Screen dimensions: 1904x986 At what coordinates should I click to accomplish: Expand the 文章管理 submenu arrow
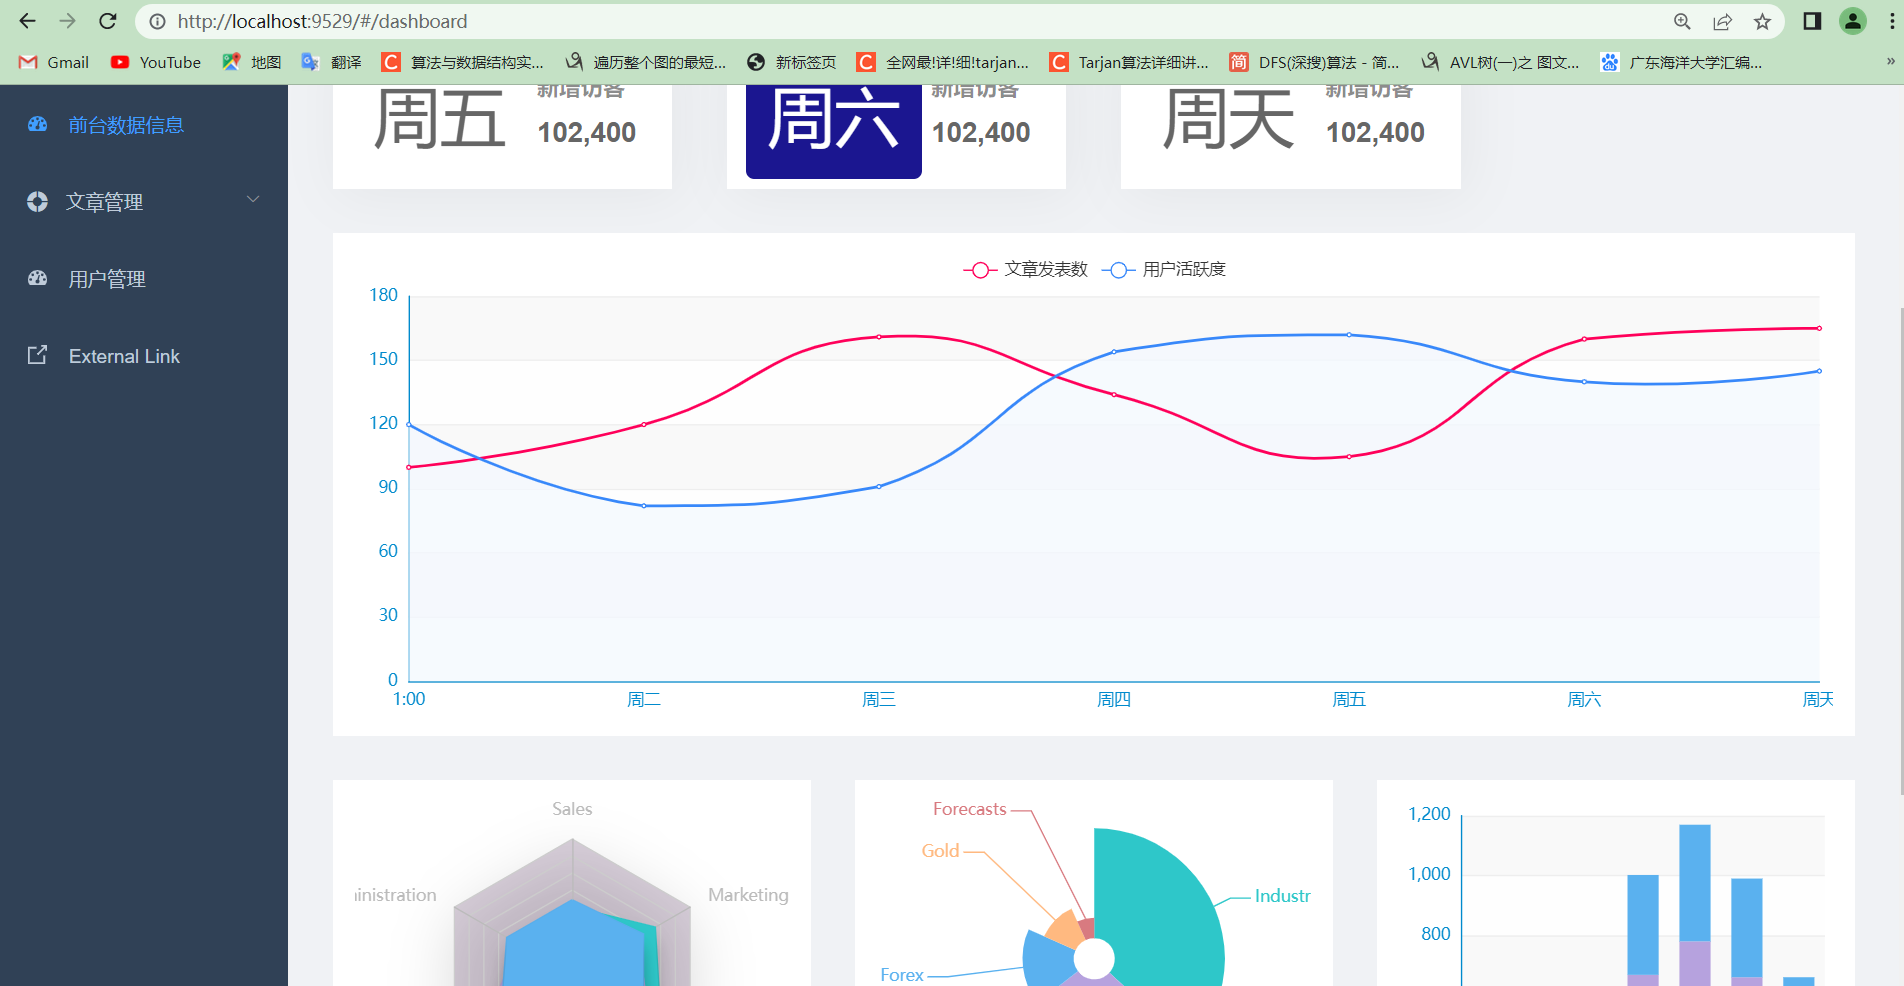point(253,200)
